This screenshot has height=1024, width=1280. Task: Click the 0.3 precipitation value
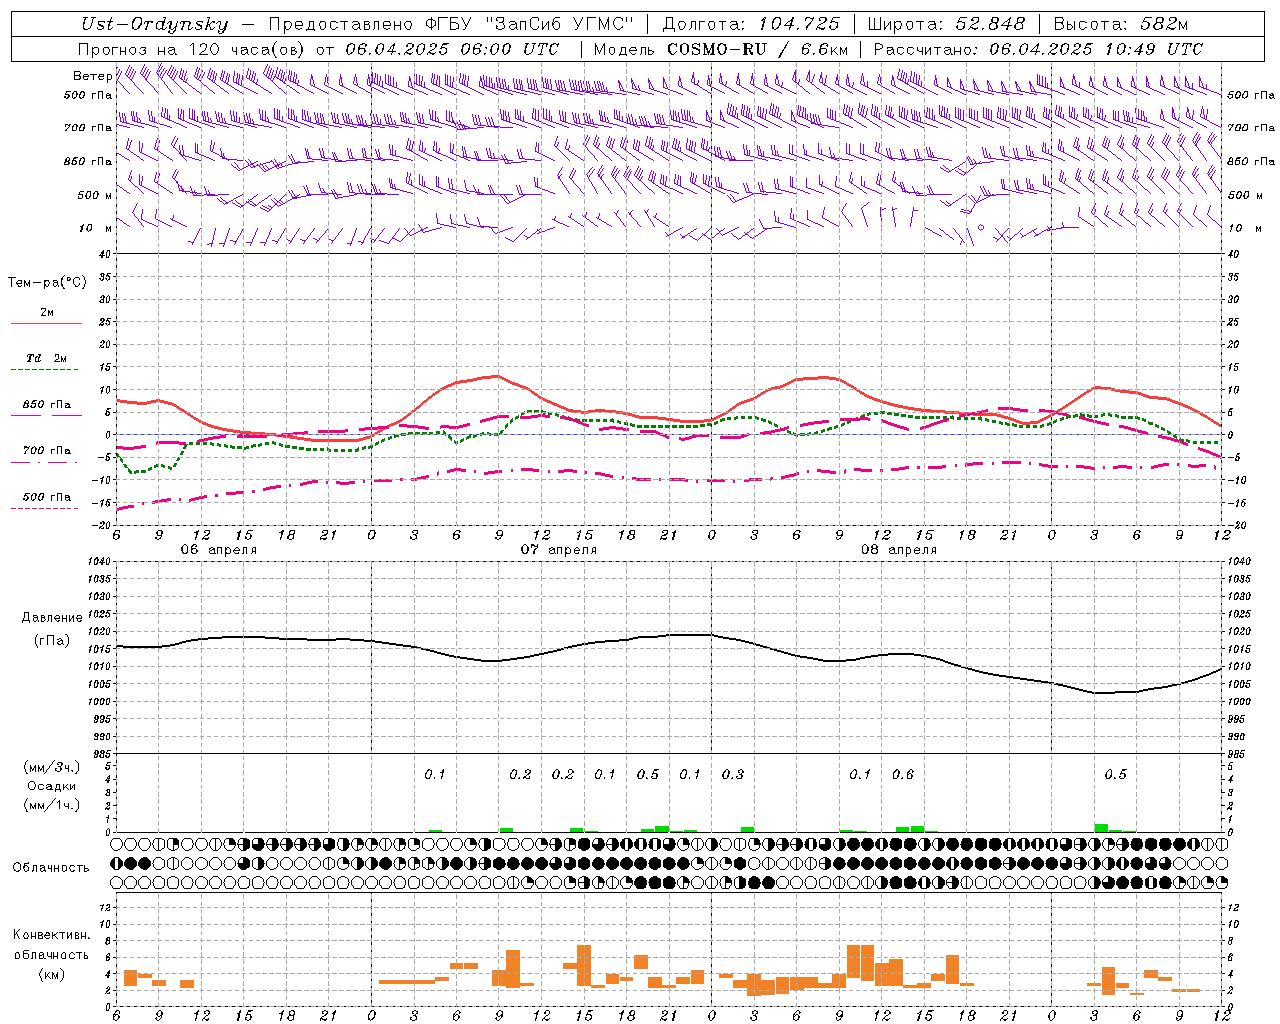(x=733, y=775)
